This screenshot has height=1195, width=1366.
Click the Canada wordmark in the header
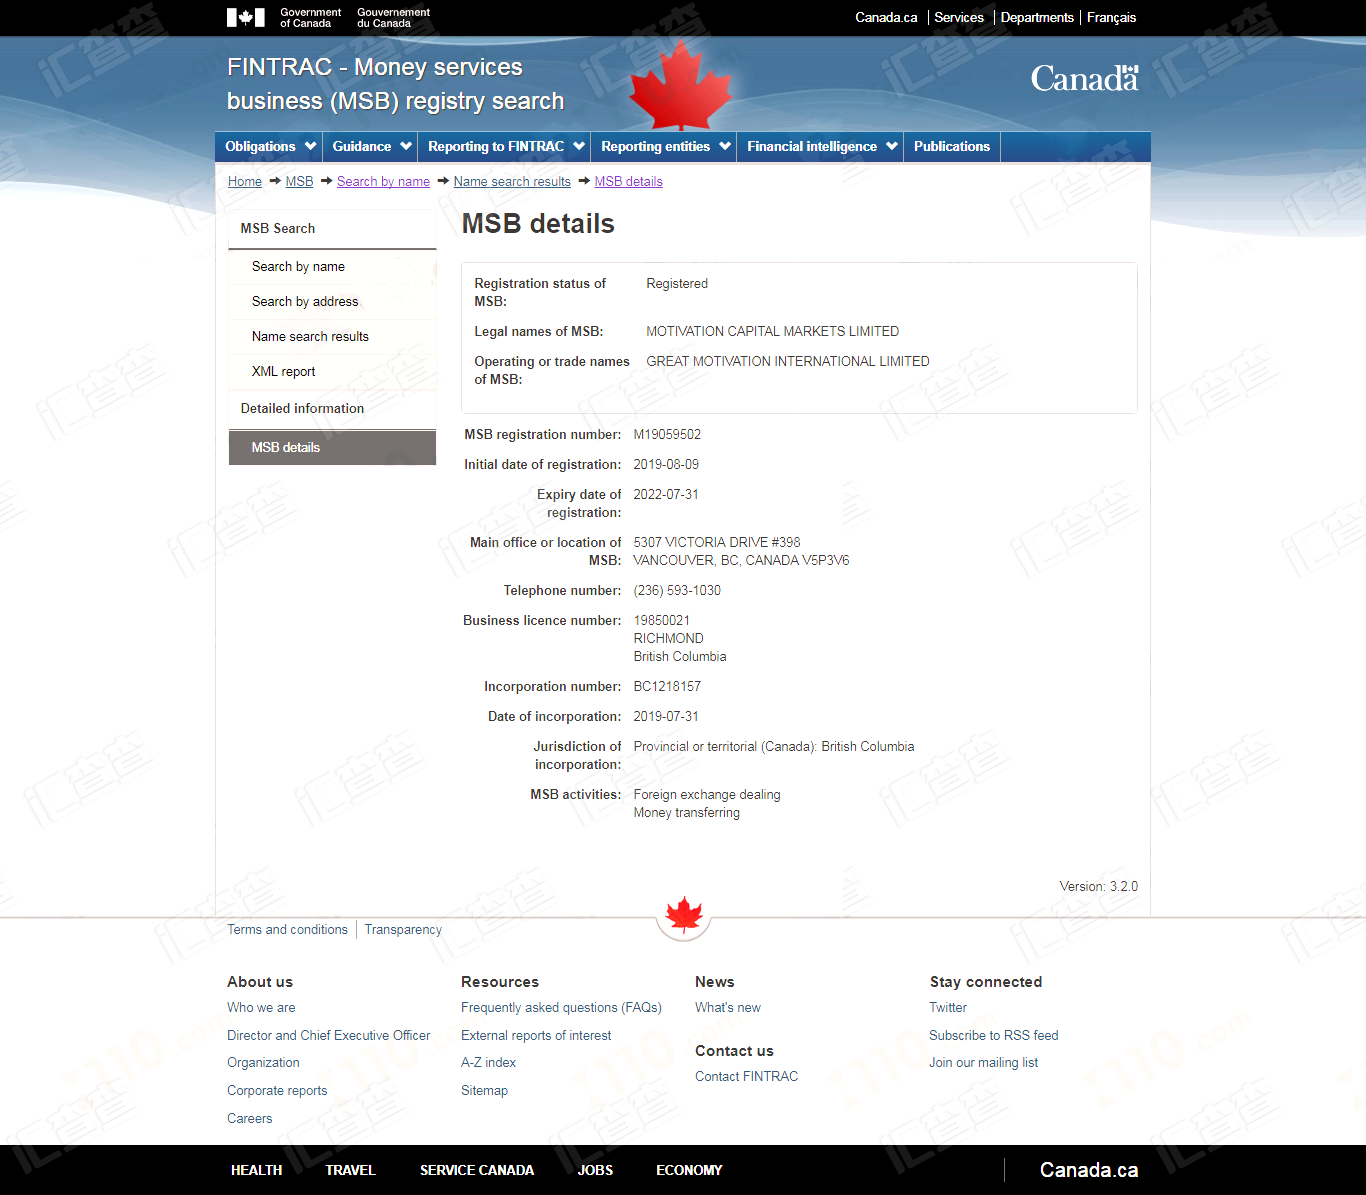[x=1084, y=78]
